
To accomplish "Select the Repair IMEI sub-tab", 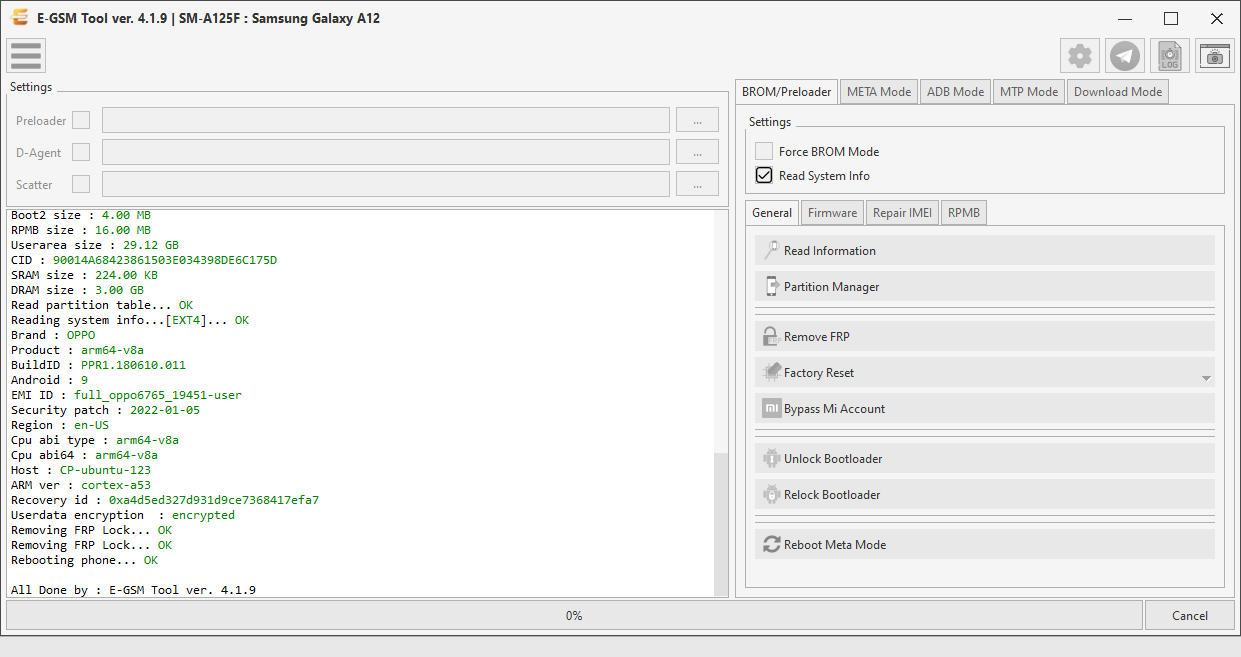I will tap(902, 212).
